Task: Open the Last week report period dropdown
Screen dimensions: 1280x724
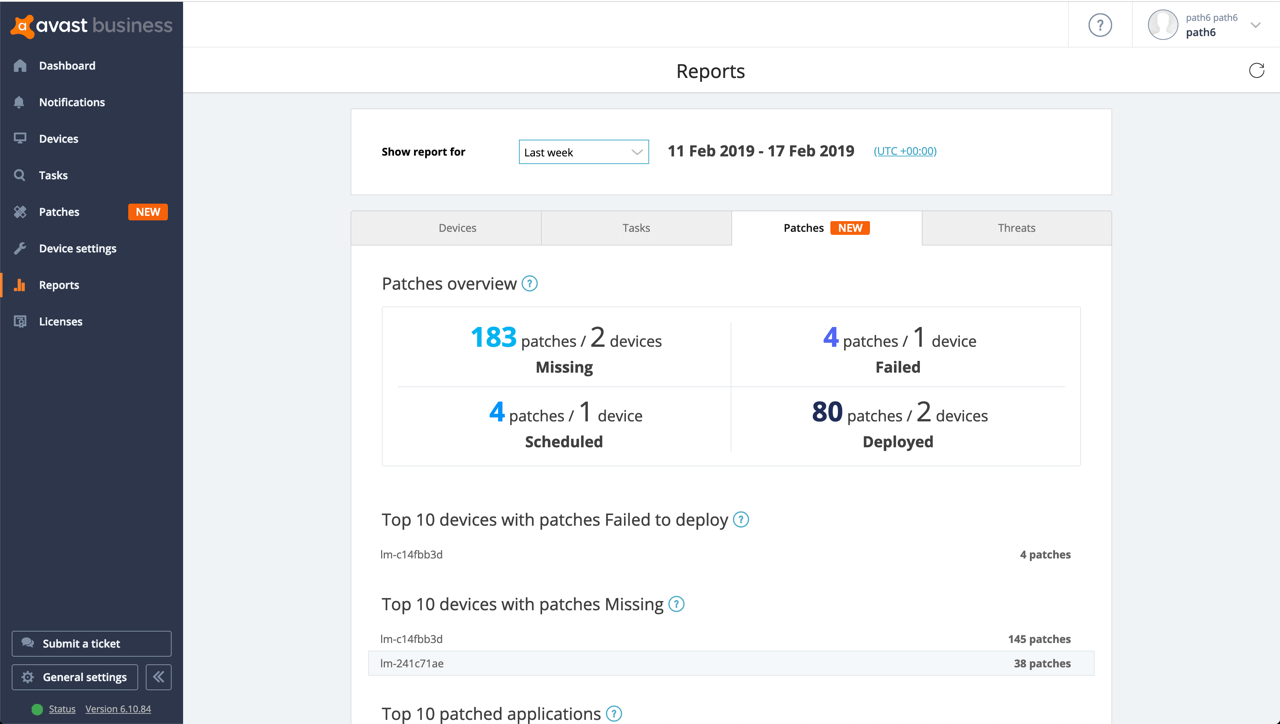Action: [x=583, y=152]
